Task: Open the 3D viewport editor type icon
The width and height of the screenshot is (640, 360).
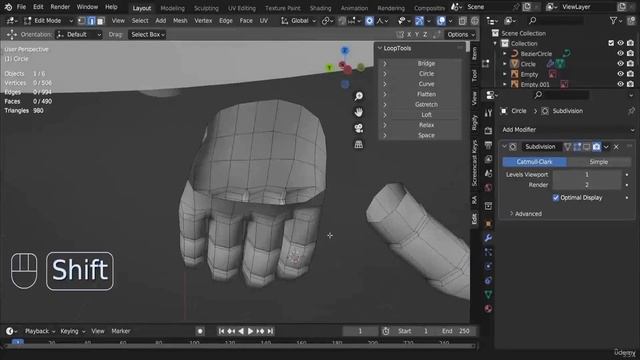Action: [x=11, y=21]
